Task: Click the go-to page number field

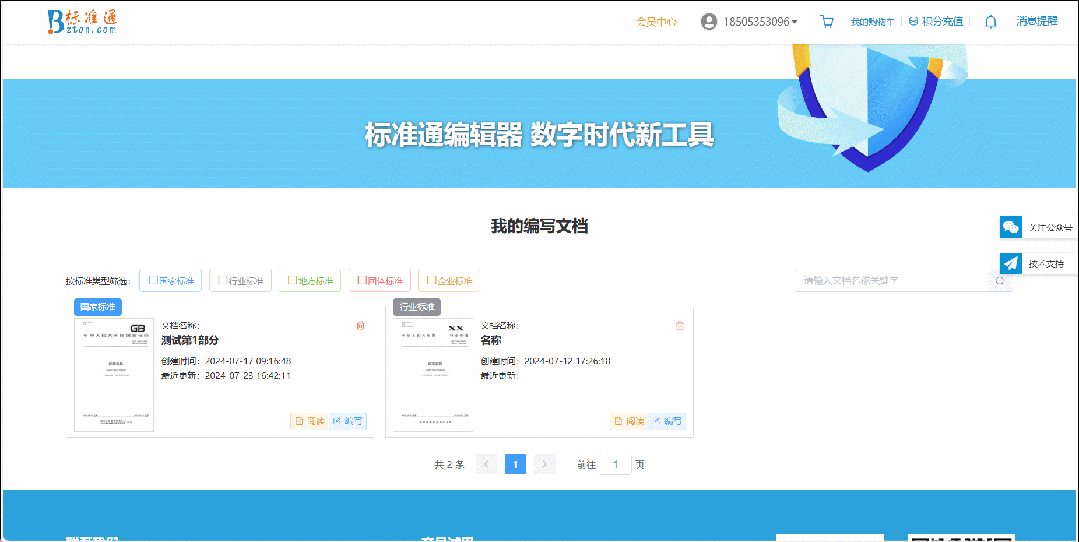Action: point(615,464)
